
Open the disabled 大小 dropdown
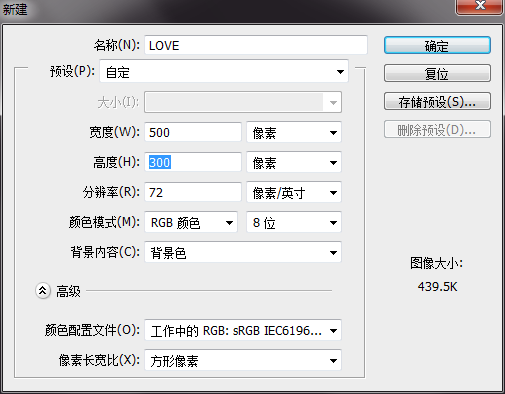click(243, 102)
